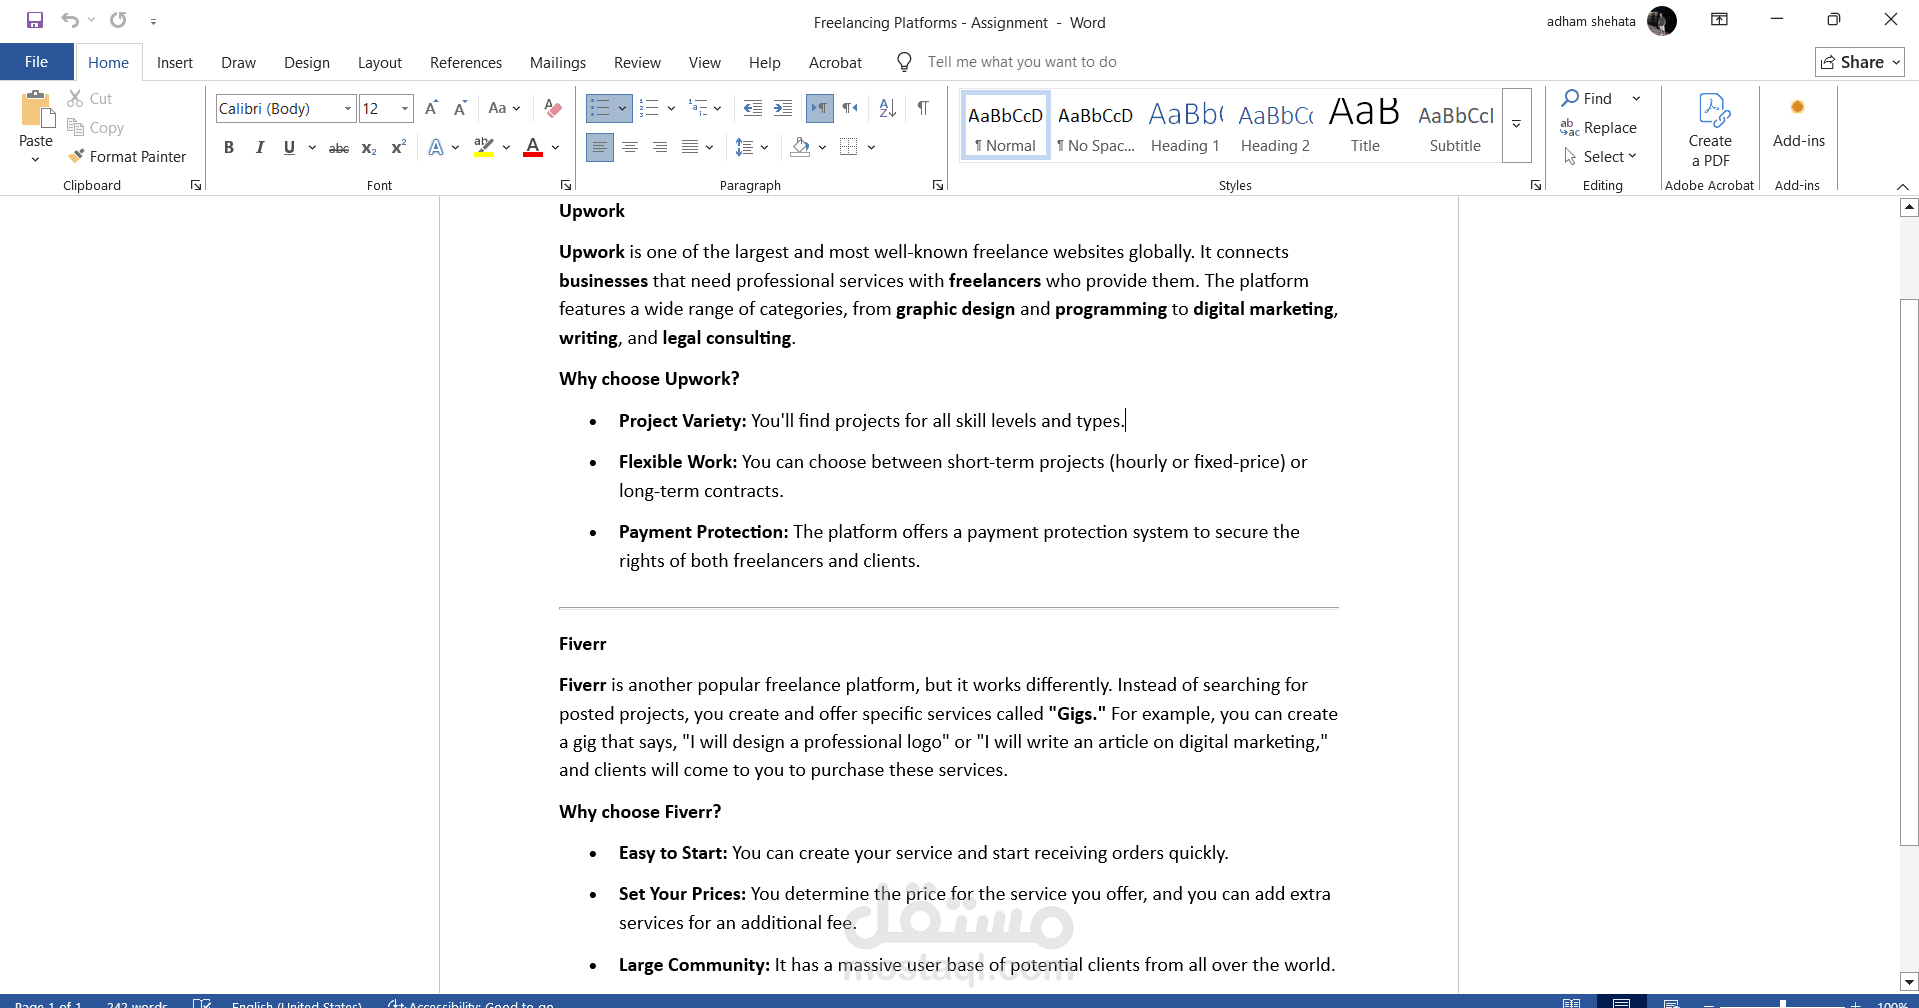The image size is (1919, 1008).
Task: Apply a multilevel list
Action: pyautogui.click(x=698, y=108)
